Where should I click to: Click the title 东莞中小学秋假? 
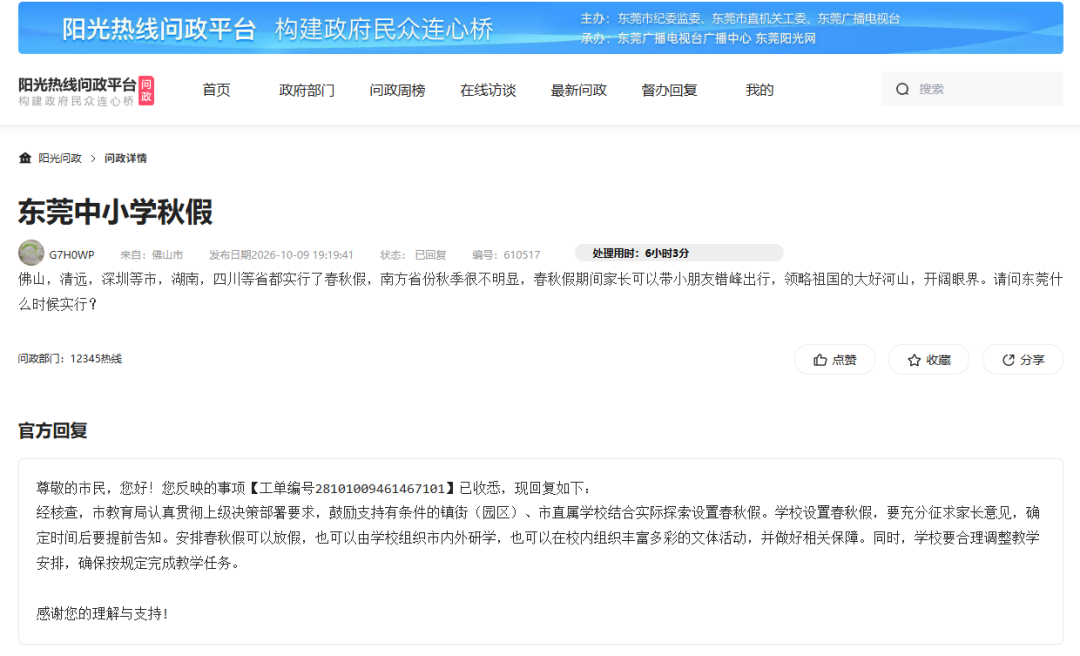115,212
